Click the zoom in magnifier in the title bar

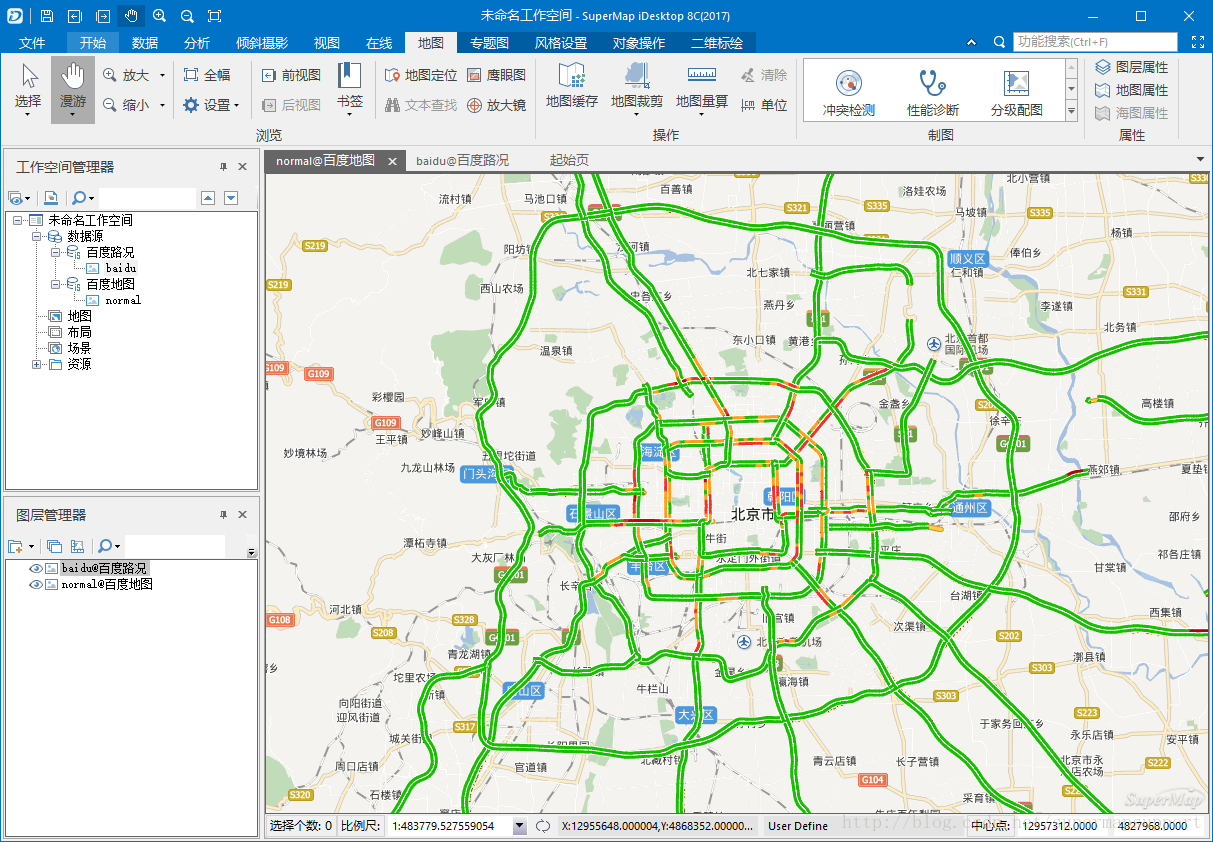click(159, 16)
